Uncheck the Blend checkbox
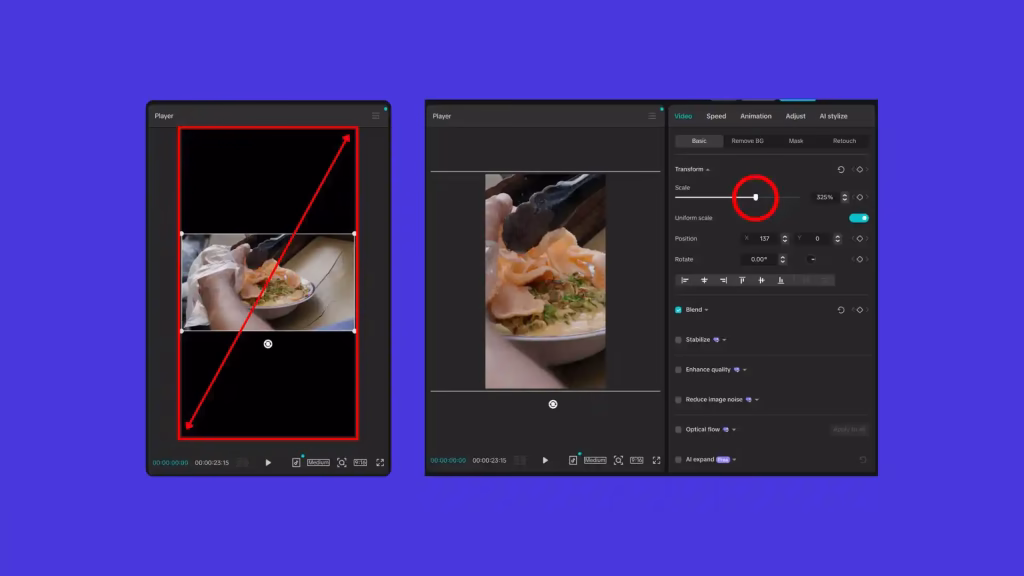The width and height of the screenshot is (1024, 576). [678, 310]
